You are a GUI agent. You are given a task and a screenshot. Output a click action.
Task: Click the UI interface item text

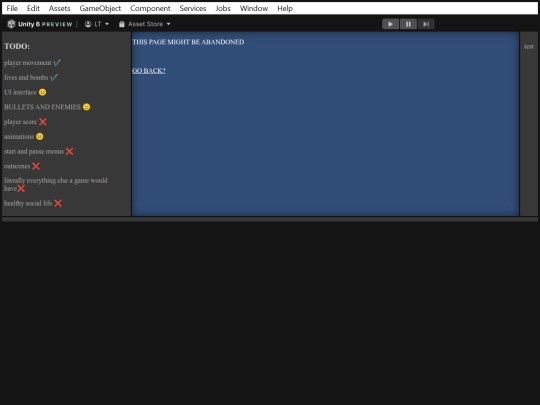pos(20,92)
